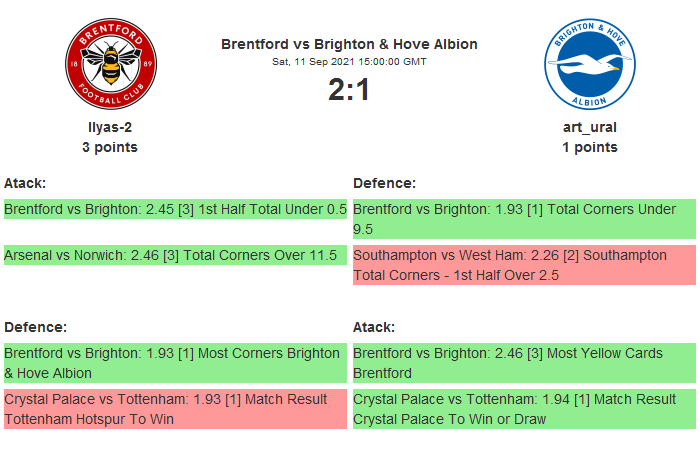Click the 3 points label under Ilyas-2
This screenshot has width=700, height=460.
110,147
